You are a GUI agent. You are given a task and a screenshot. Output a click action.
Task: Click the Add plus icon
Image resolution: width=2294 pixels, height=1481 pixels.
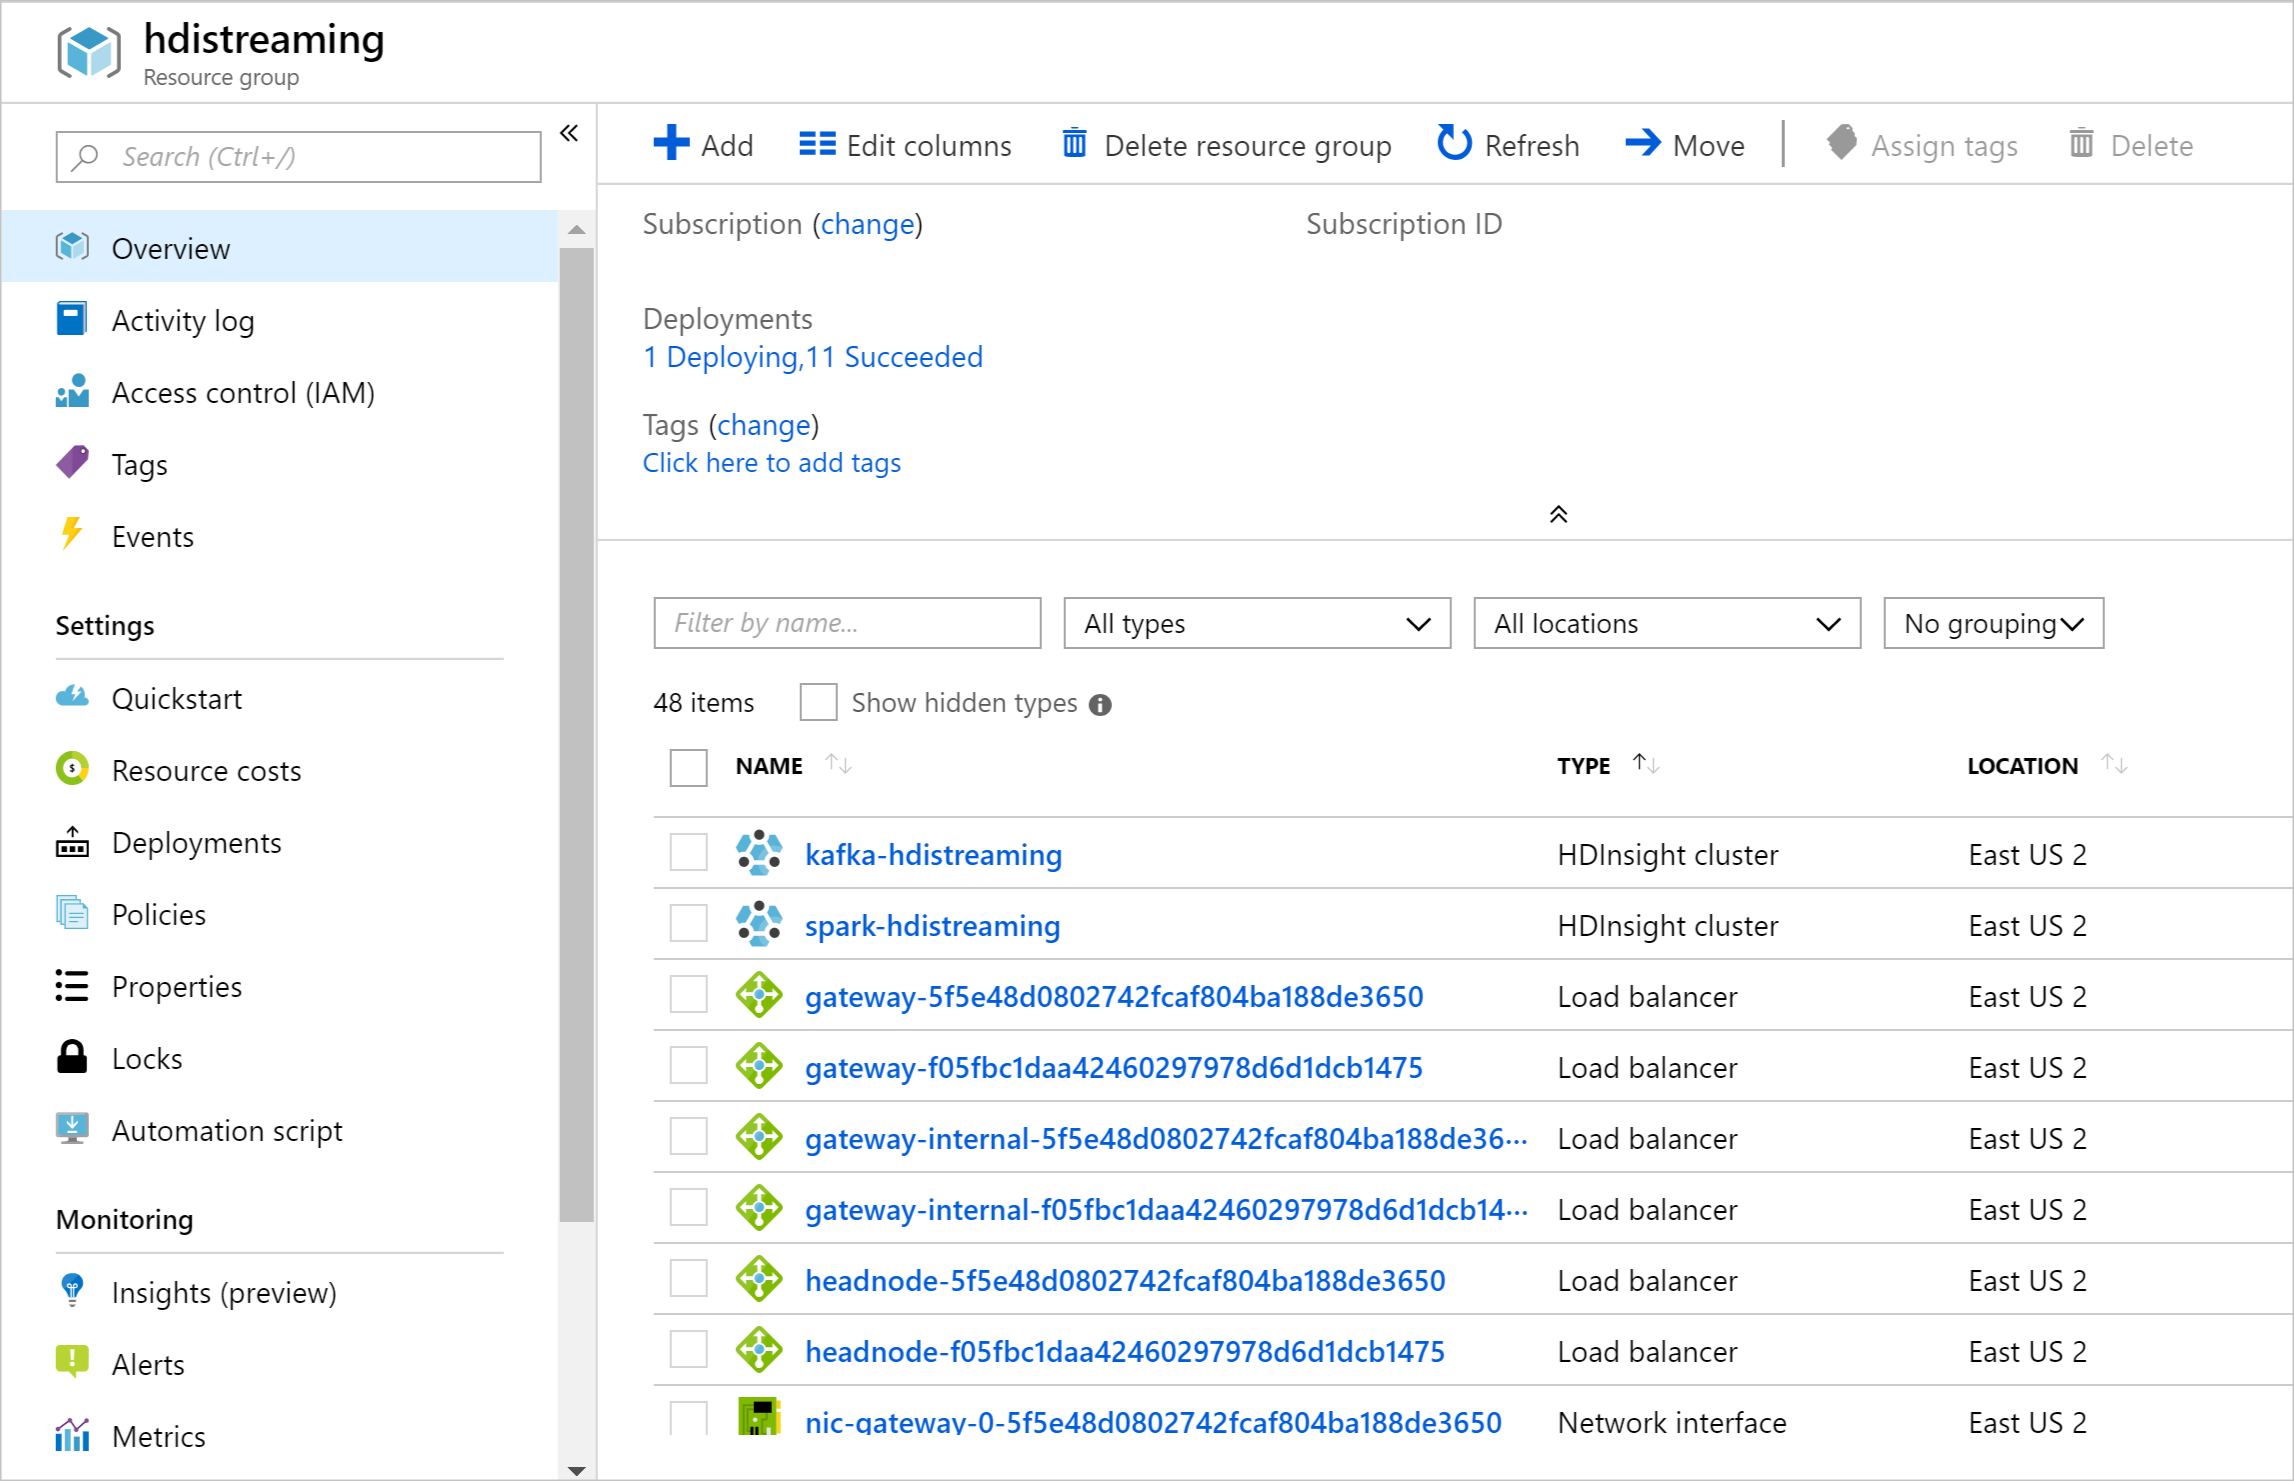671,143
